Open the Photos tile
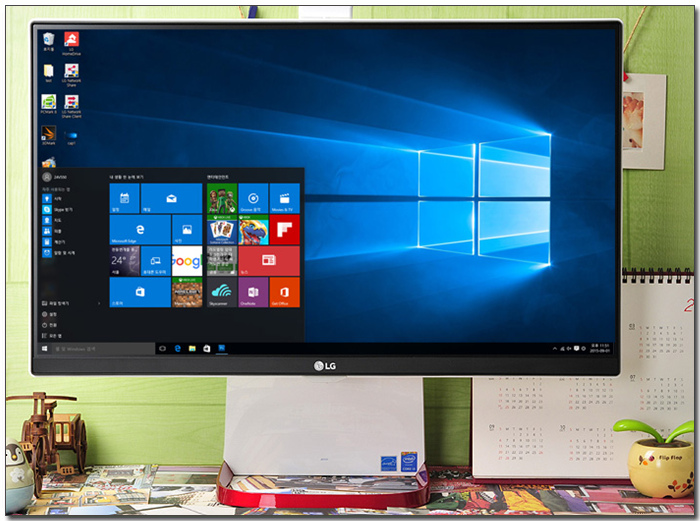 [187, 229]
